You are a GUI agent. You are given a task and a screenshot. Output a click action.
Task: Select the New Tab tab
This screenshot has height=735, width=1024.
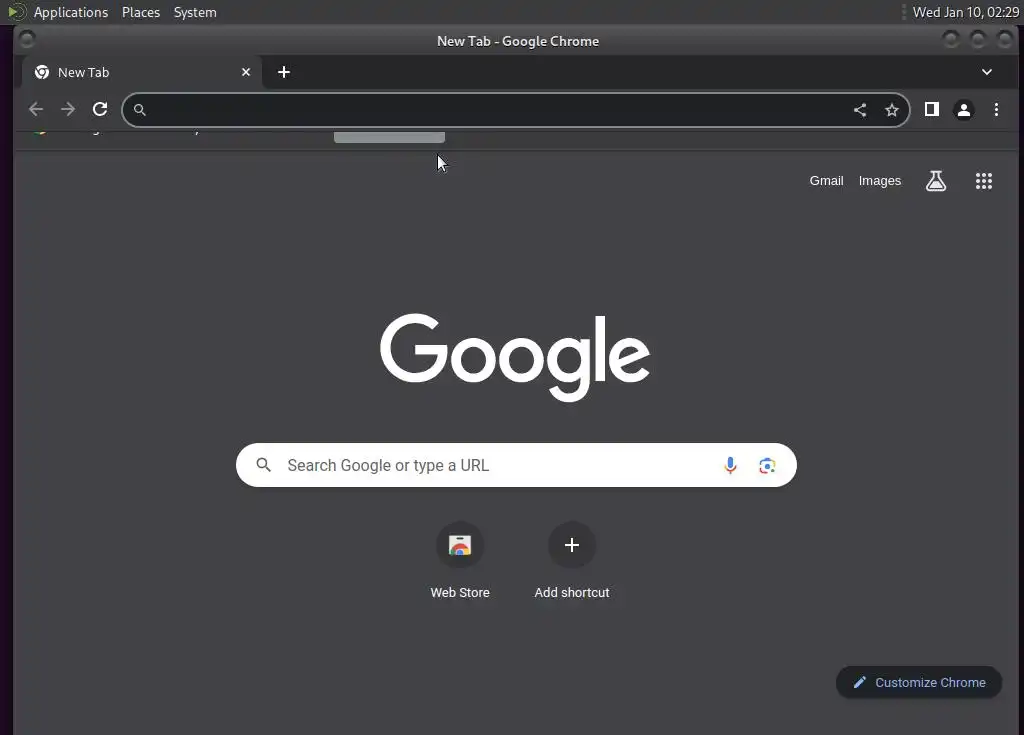[x=142, y=72]
